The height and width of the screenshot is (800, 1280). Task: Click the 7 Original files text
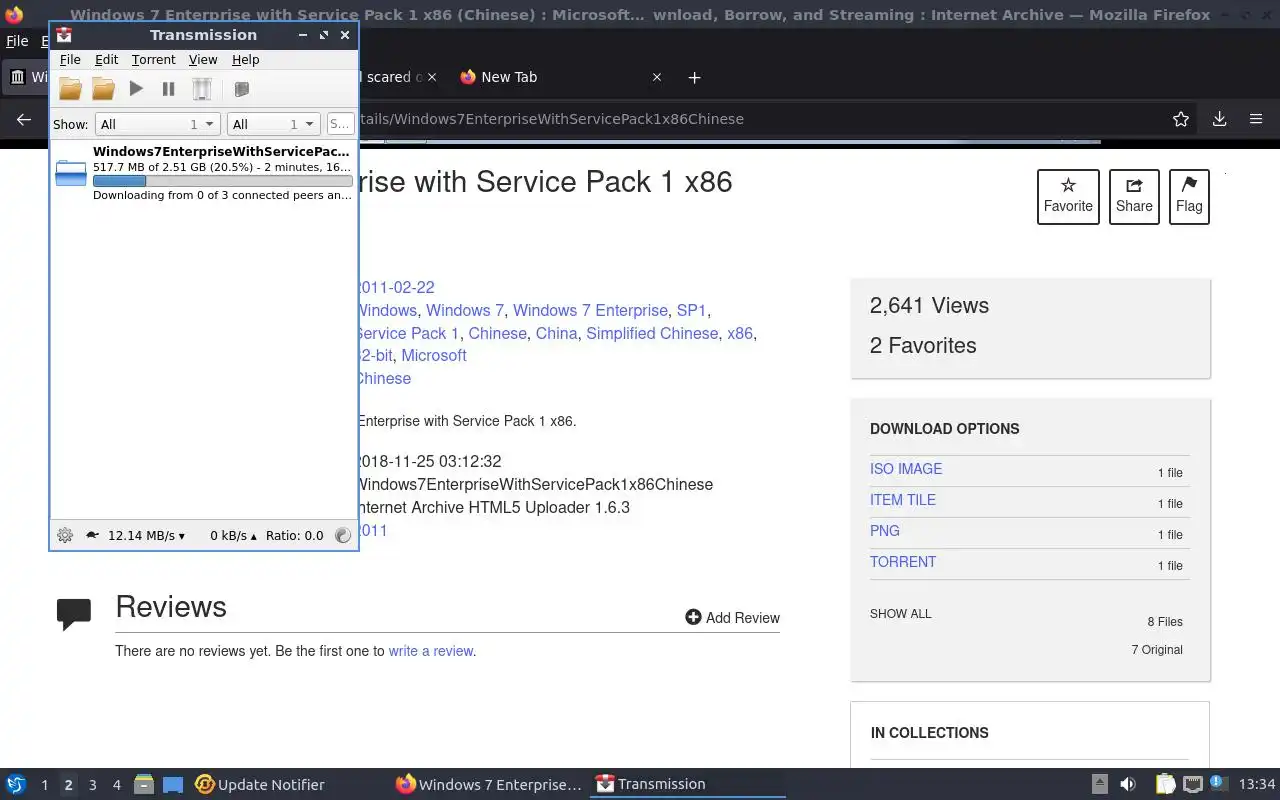1157,650
